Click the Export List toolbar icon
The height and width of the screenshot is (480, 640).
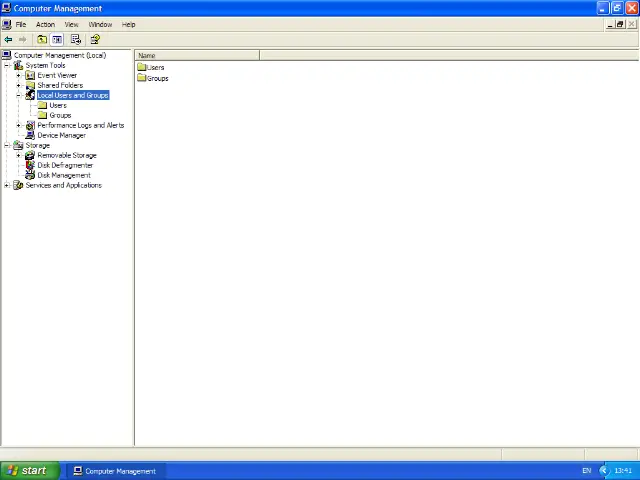click(76, 40)
